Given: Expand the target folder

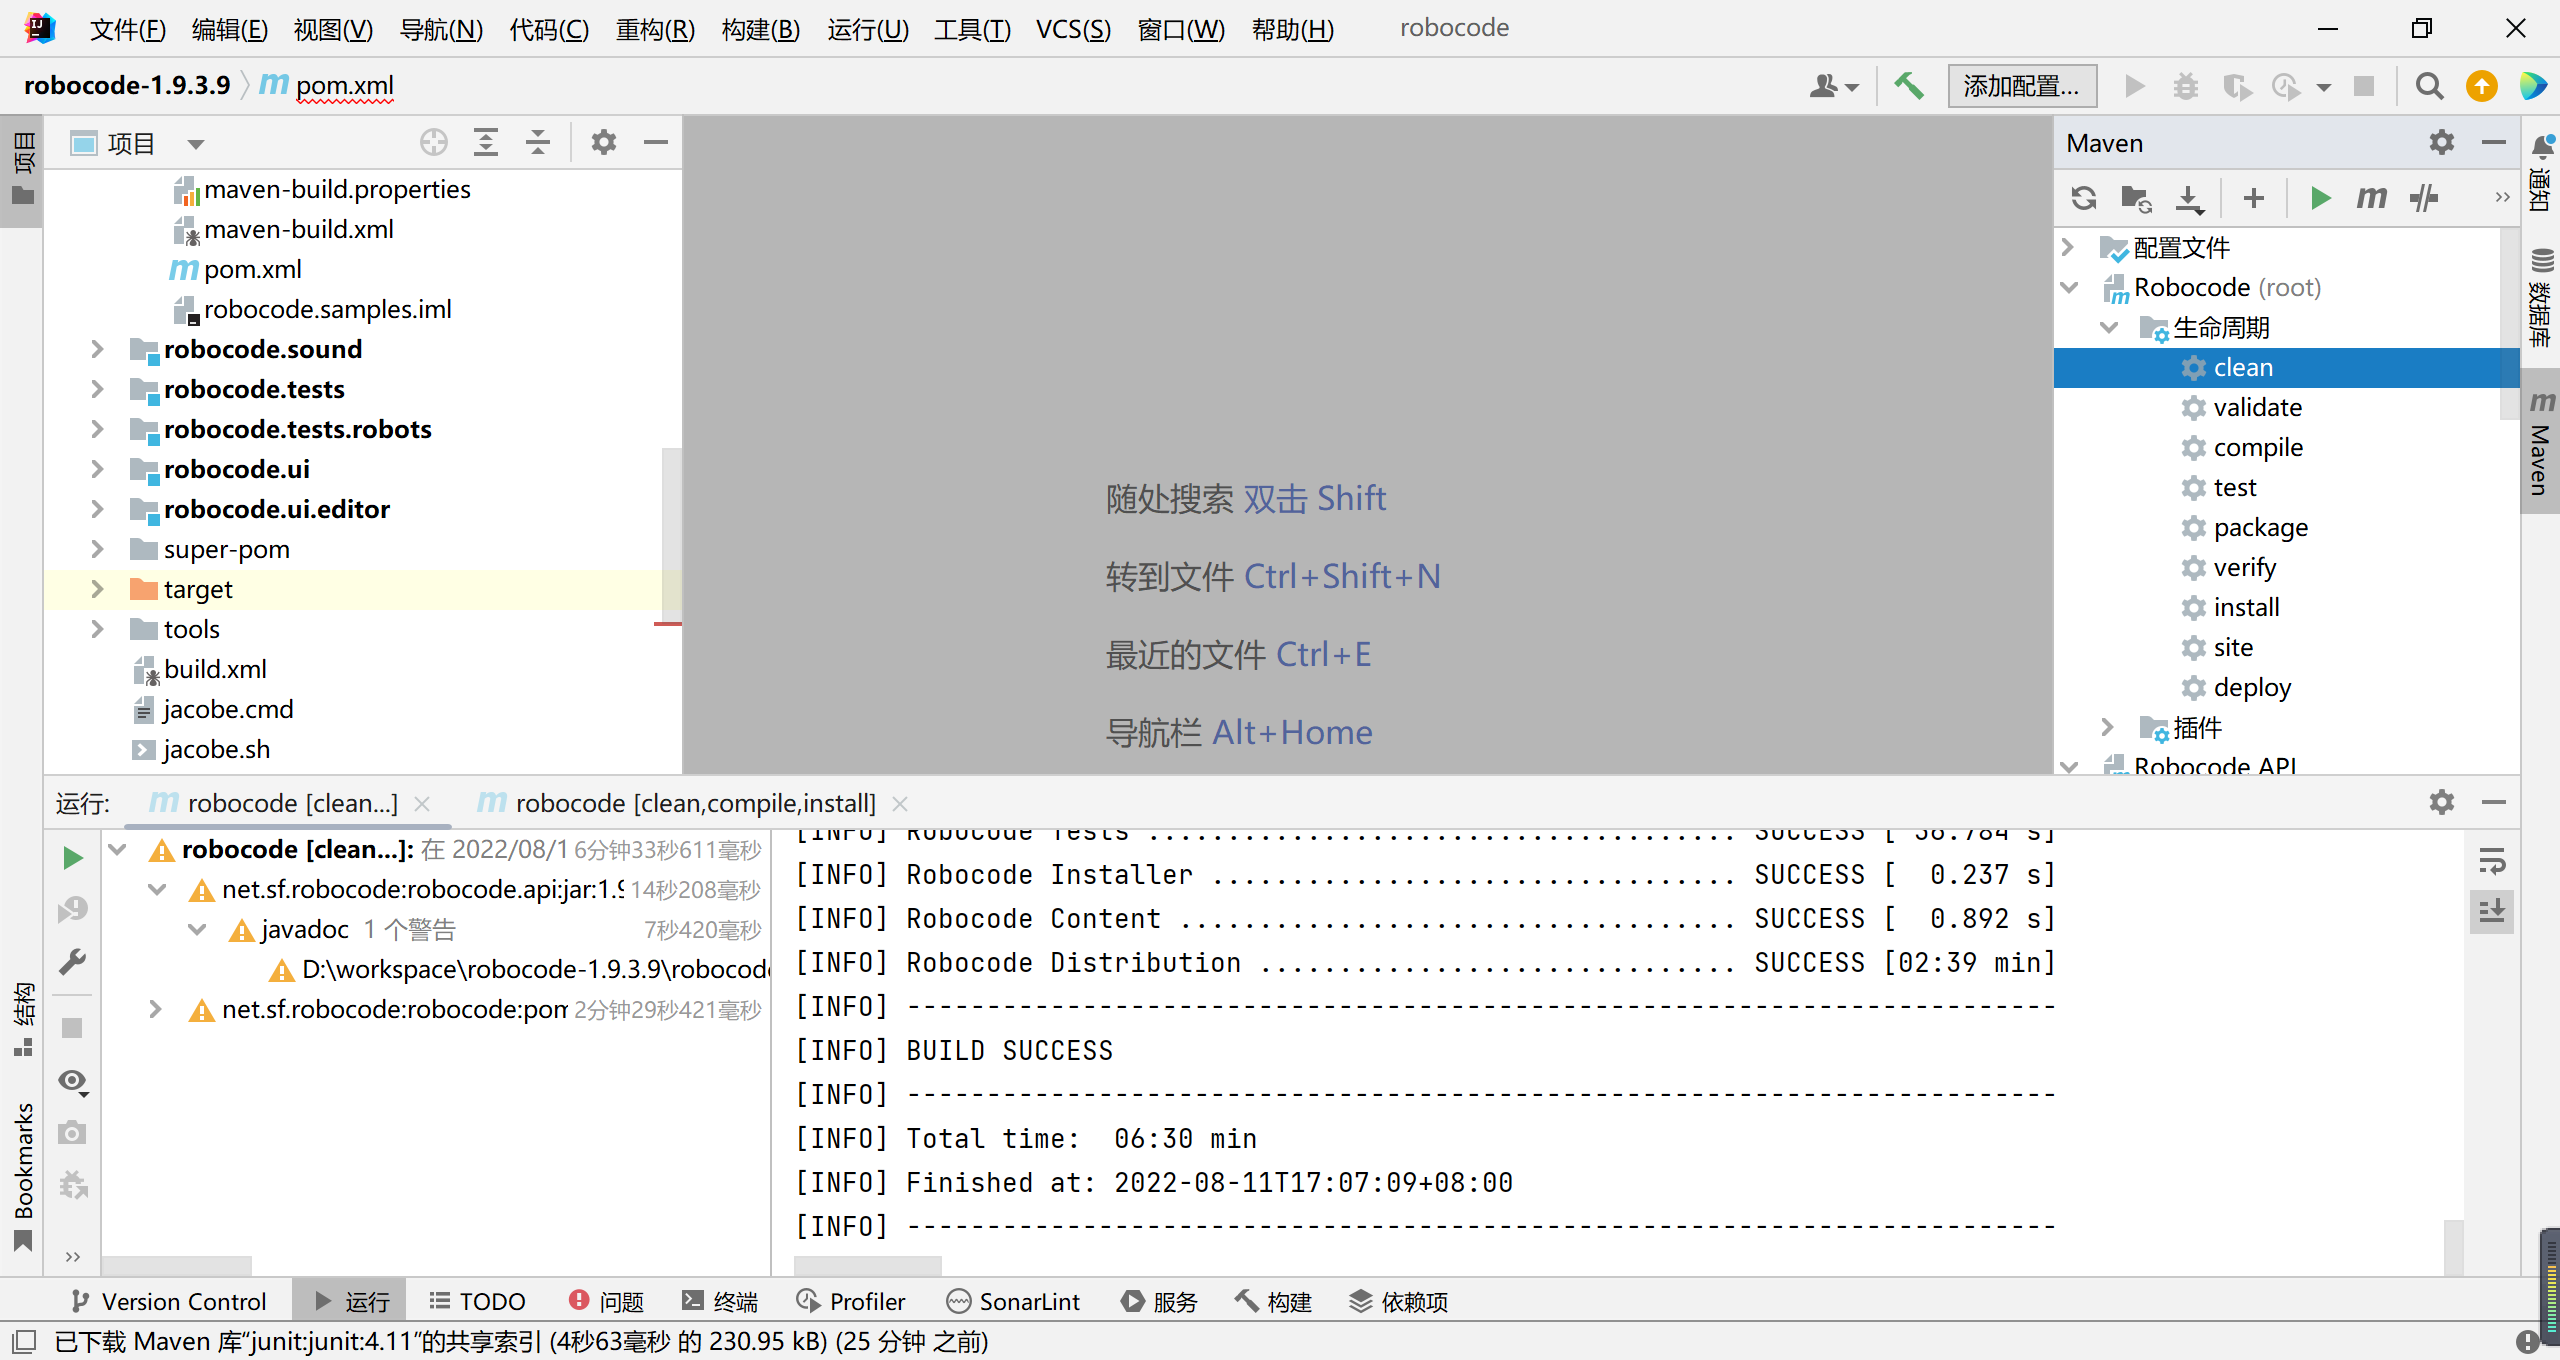Looking at the screenshot, I should [98, 589].
